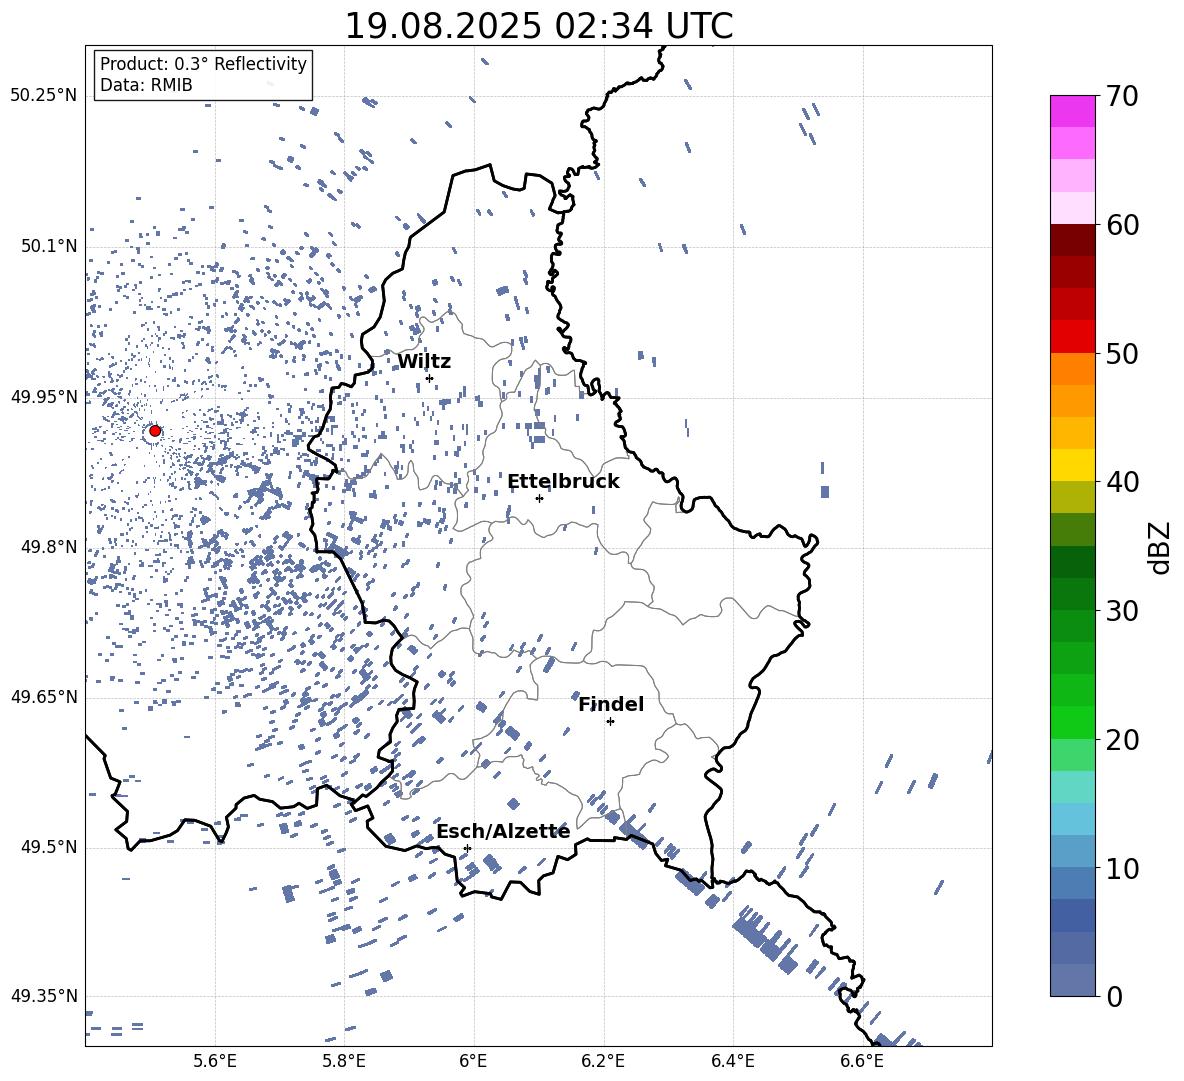Click the Esch/Alzette city label

(x=503, y=832)
